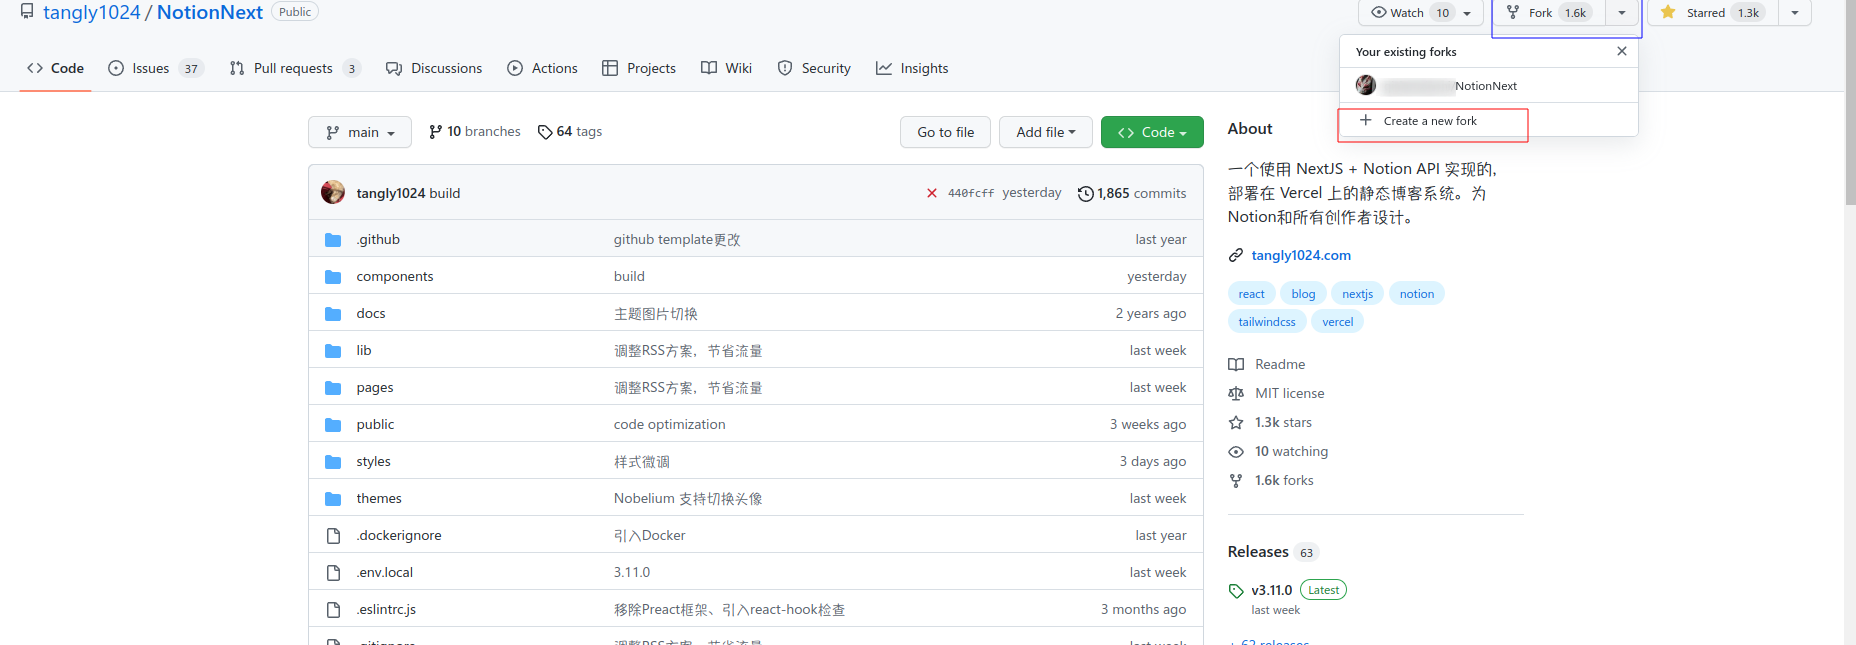The height and width of the screenshot is (645, 1856).
Task: Select the notion topic tag
Action: click(1416, 293)
